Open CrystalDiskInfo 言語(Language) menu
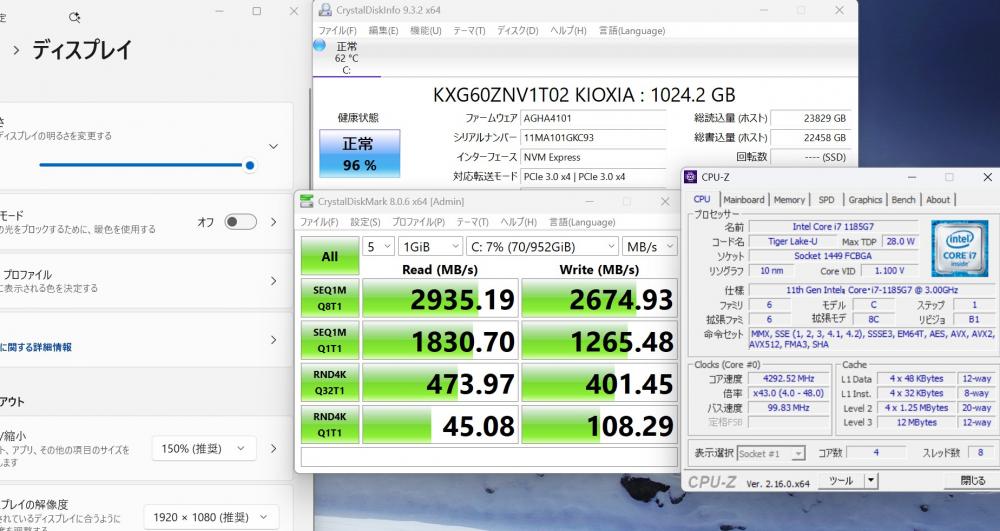Screen dimensions: 1000x531 click(631, 31)
